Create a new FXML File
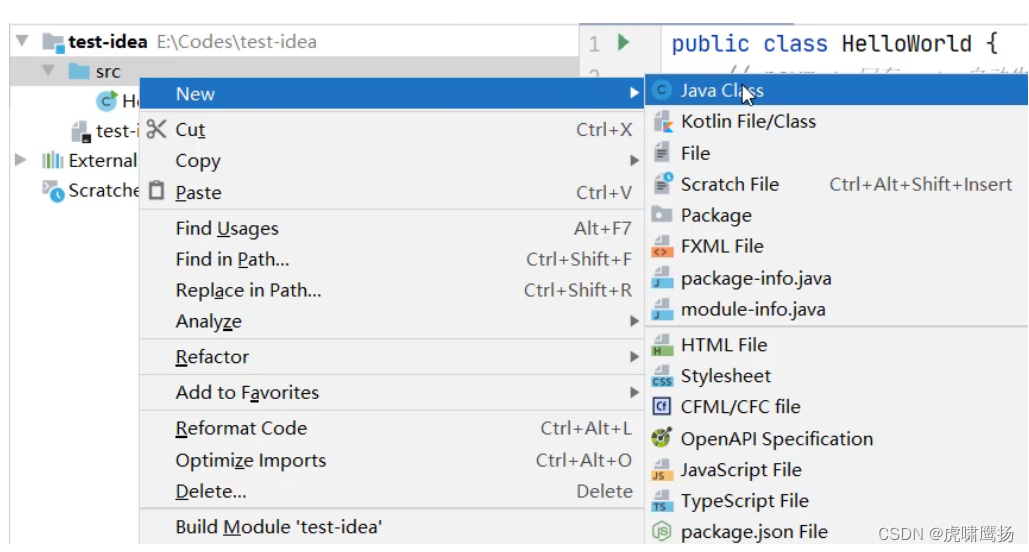The height and width of the screenshot is (552, 1029). 837,246
